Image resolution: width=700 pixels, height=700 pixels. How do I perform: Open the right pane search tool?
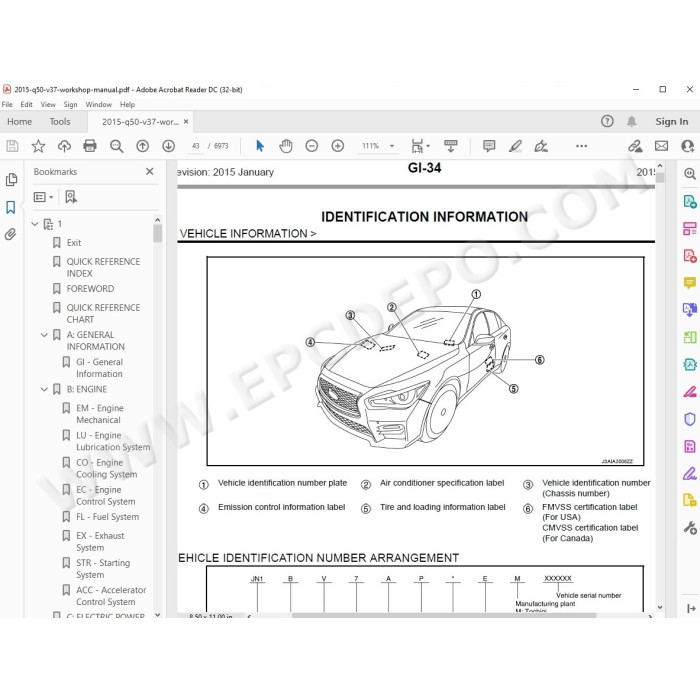pyautogui.click(x=690, y=174)
